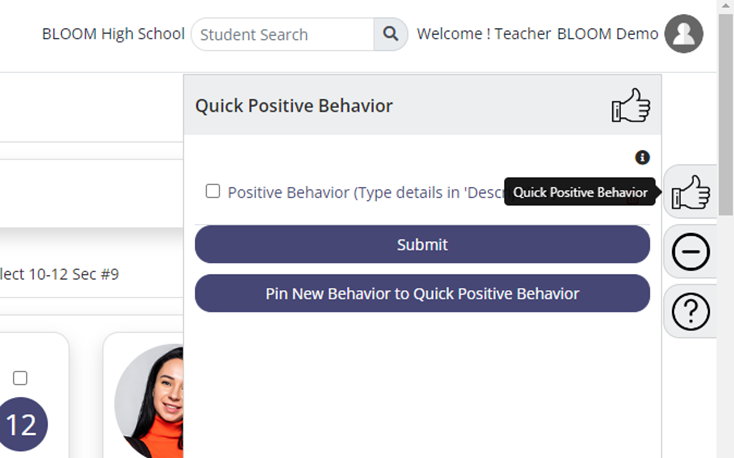
Task: Focus the Student Search input field
Action: click(x=283, y=34)
